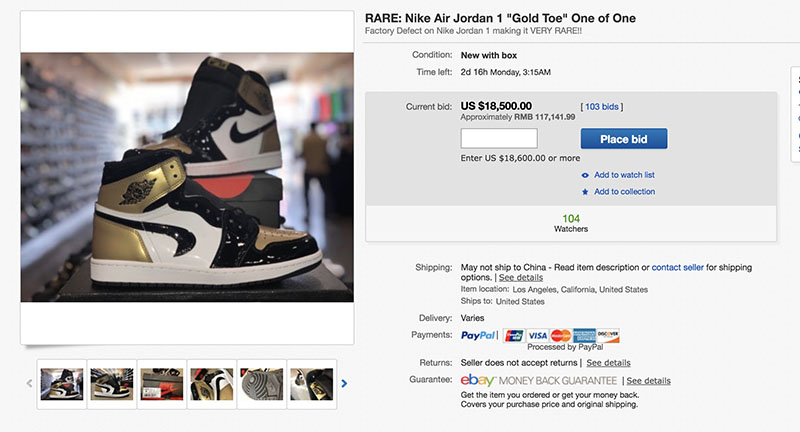Select the first shoe thumbnail
Screen dimensions: 800x432
pos(62,384)
